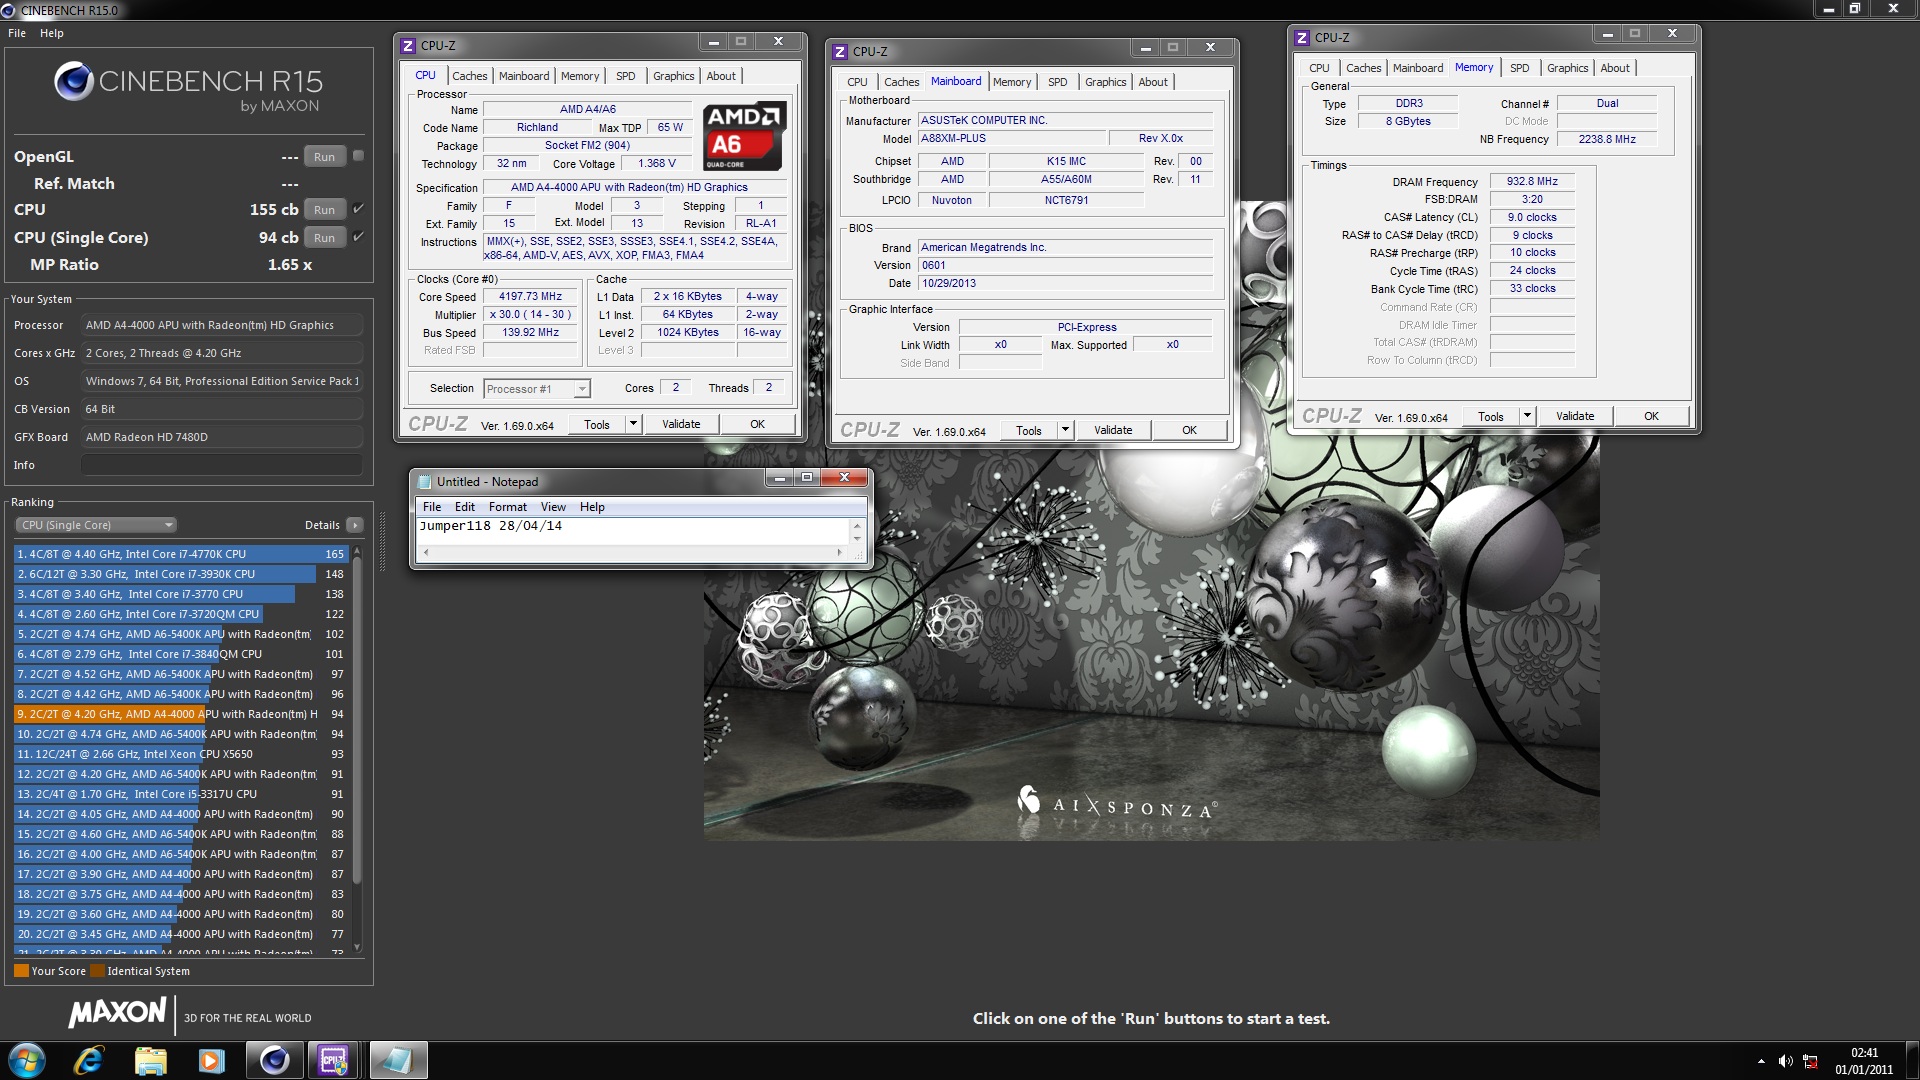This screenshot has height=1080, width=1920.
Task: Switch to Cinebench taskbar icon
Action: point(274,1060)
